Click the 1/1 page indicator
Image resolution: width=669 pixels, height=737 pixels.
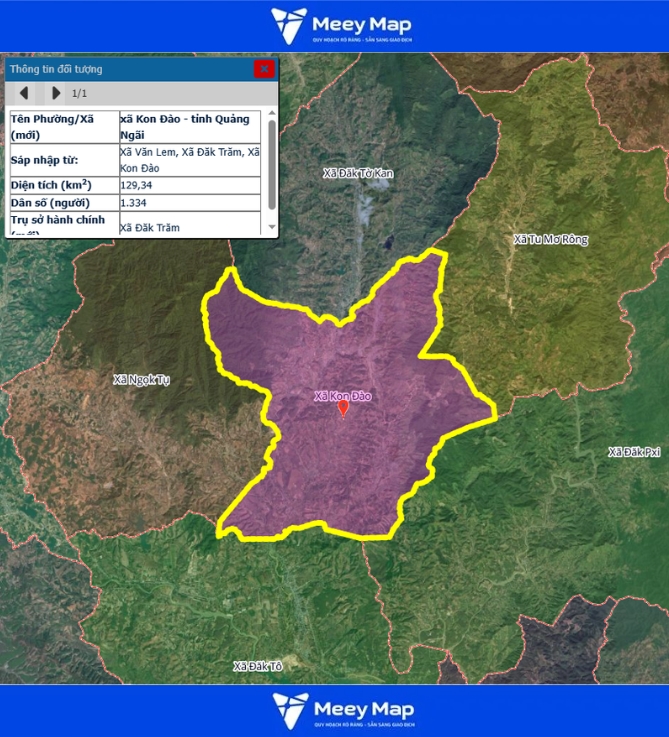[x=79, y=94]
